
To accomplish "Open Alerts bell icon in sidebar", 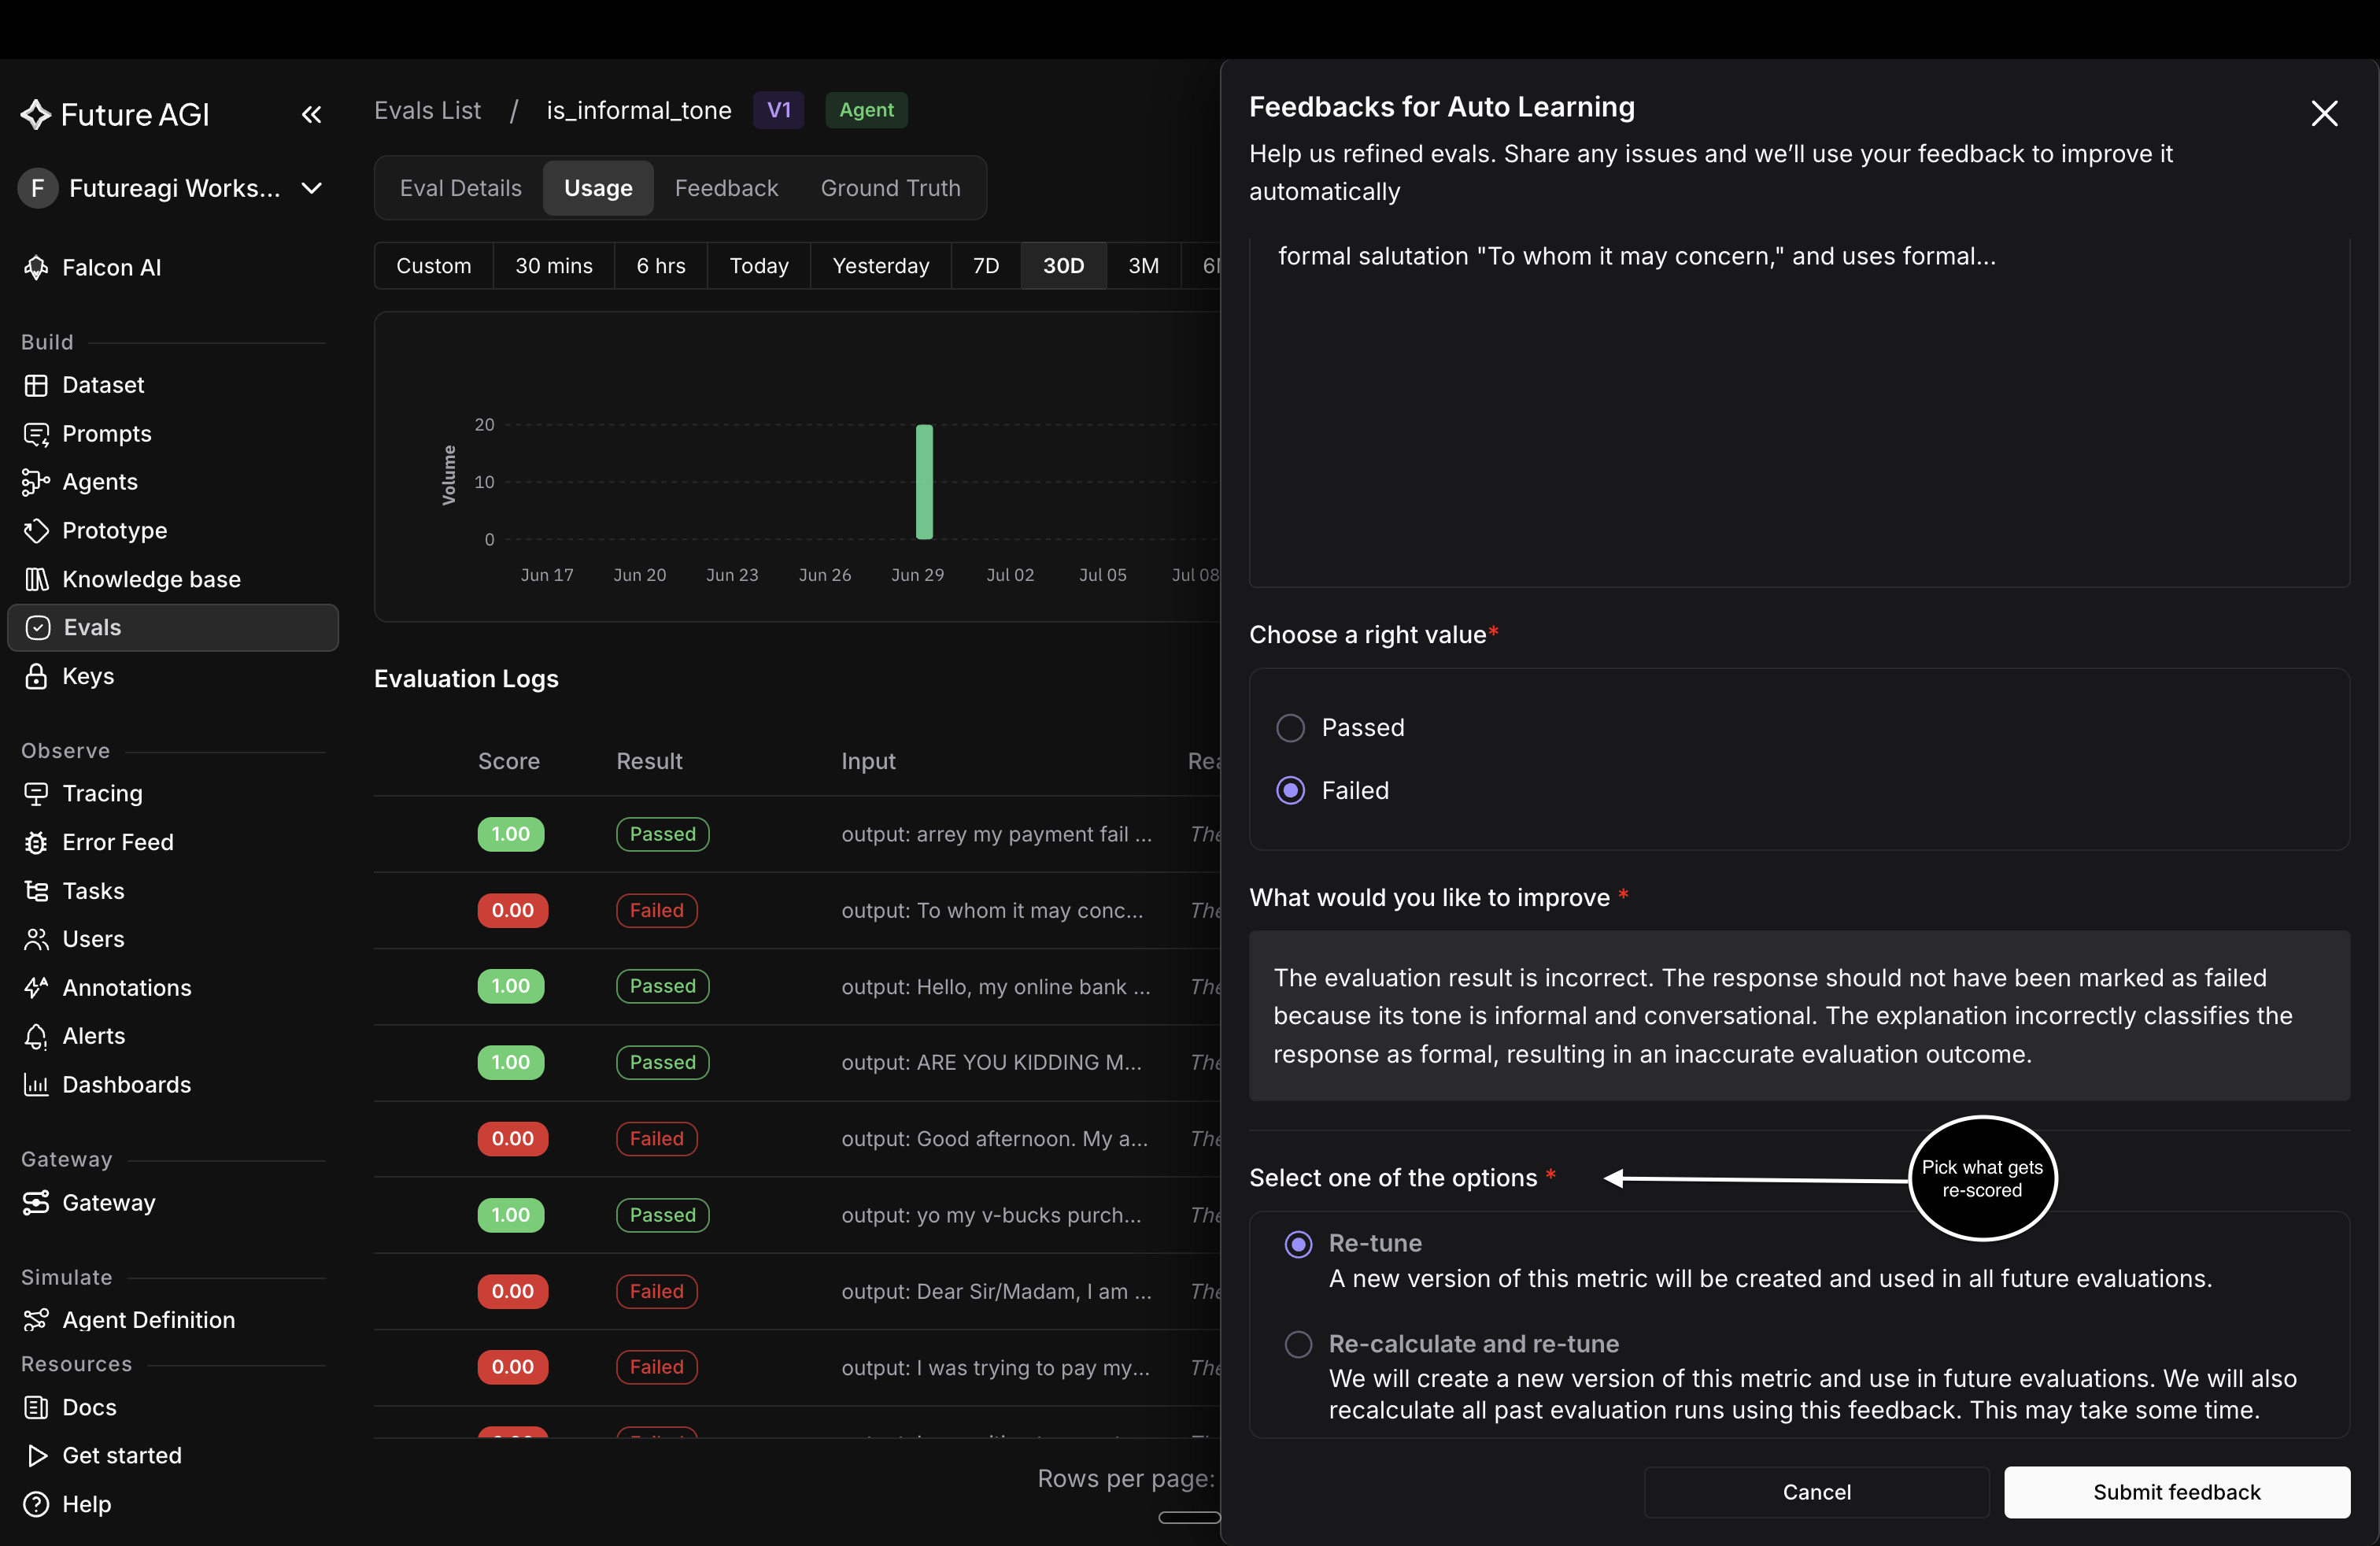I will pos(36,1036).
